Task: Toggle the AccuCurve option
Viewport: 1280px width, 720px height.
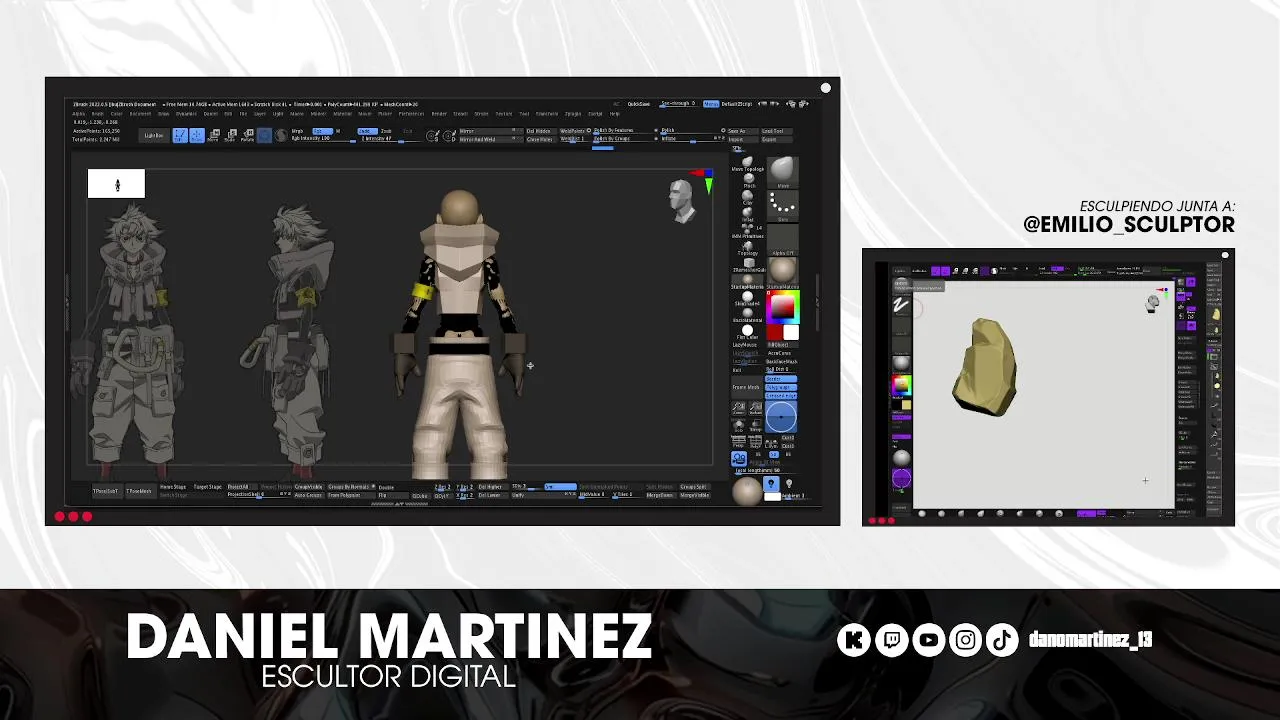Action: (779, 353)
